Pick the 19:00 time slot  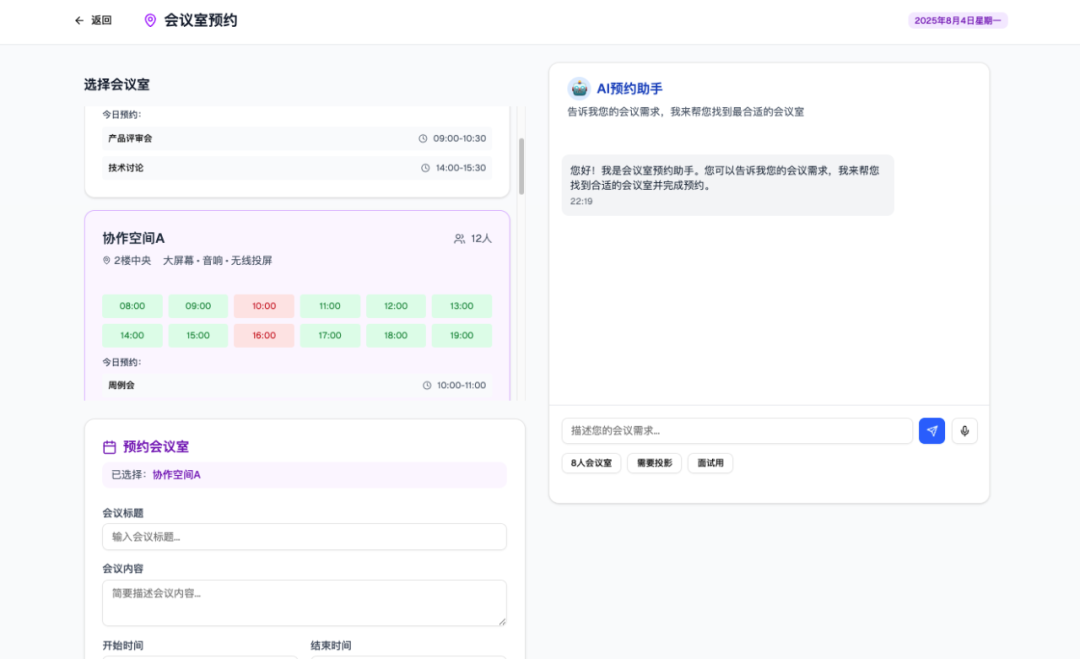pyautogui.click(x=461, y=335)
